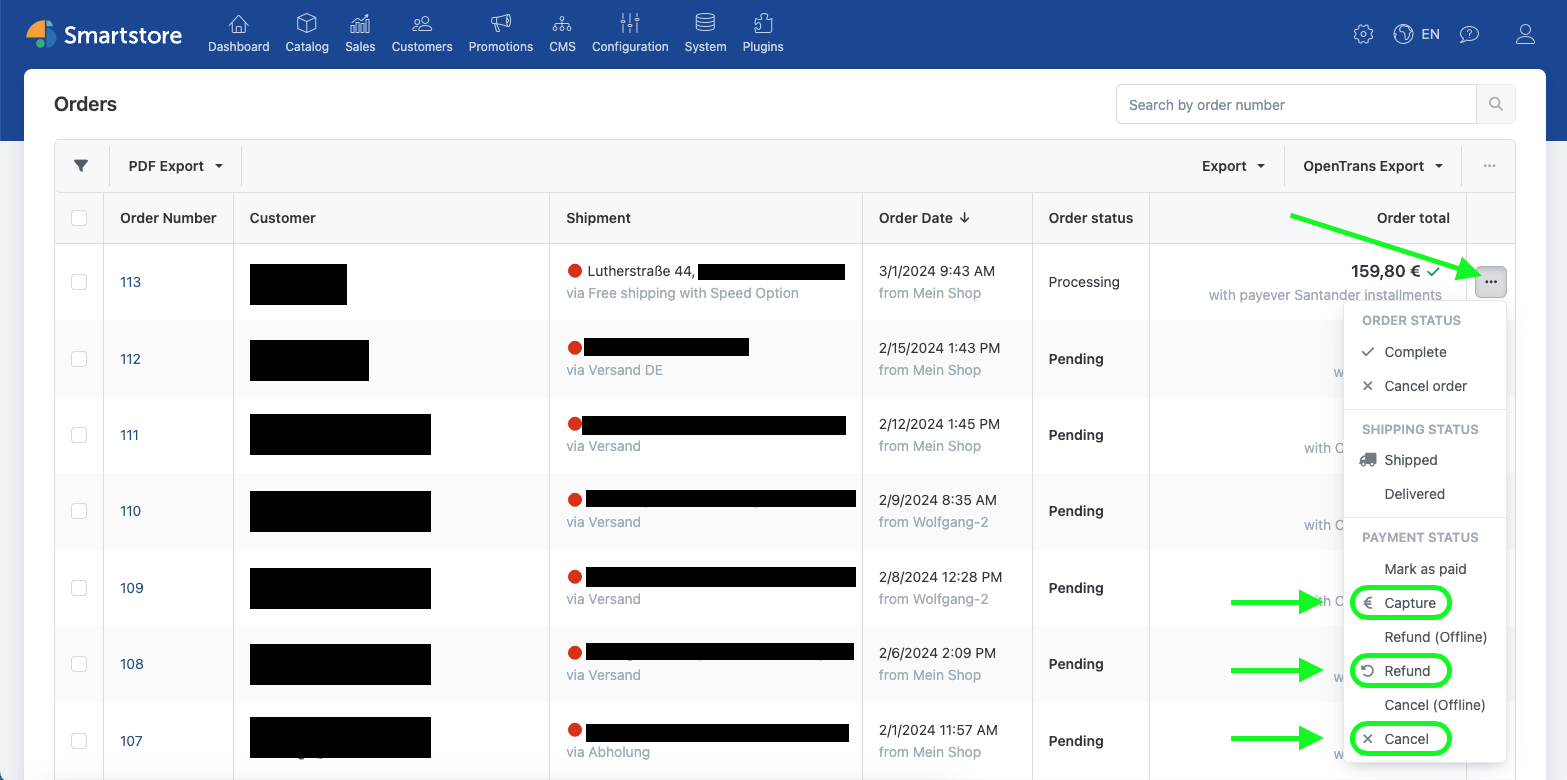Sort by Order status column header

pyautogui.click(x=1090, y=218)
